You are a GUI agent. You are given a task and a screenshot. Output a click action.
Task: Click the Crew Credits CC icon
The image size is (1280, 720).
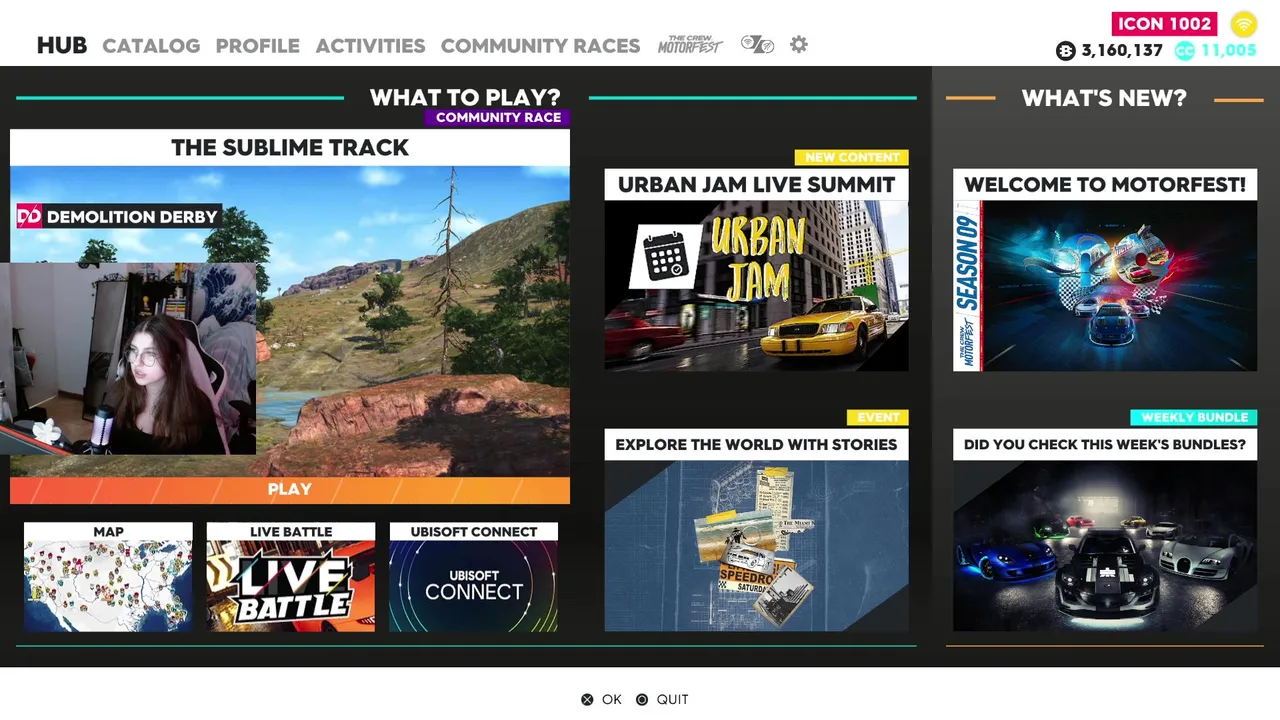(1185, 51)
